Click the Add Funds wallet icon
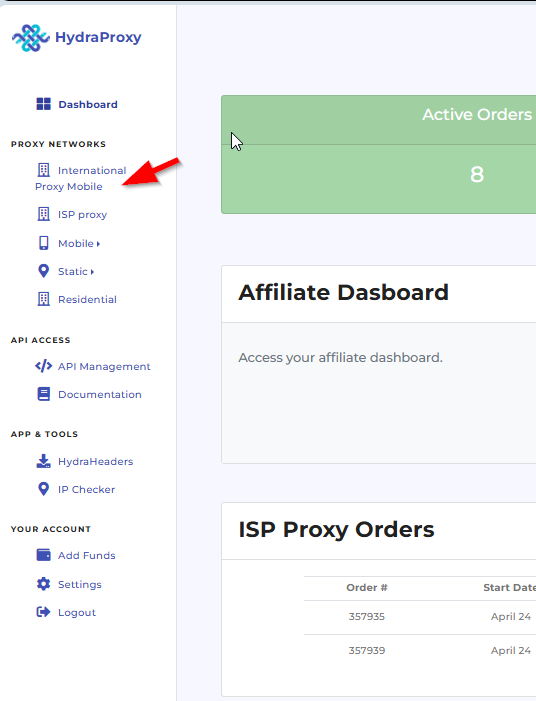This screenshot has height=701, width=536. tap(43, 555)
